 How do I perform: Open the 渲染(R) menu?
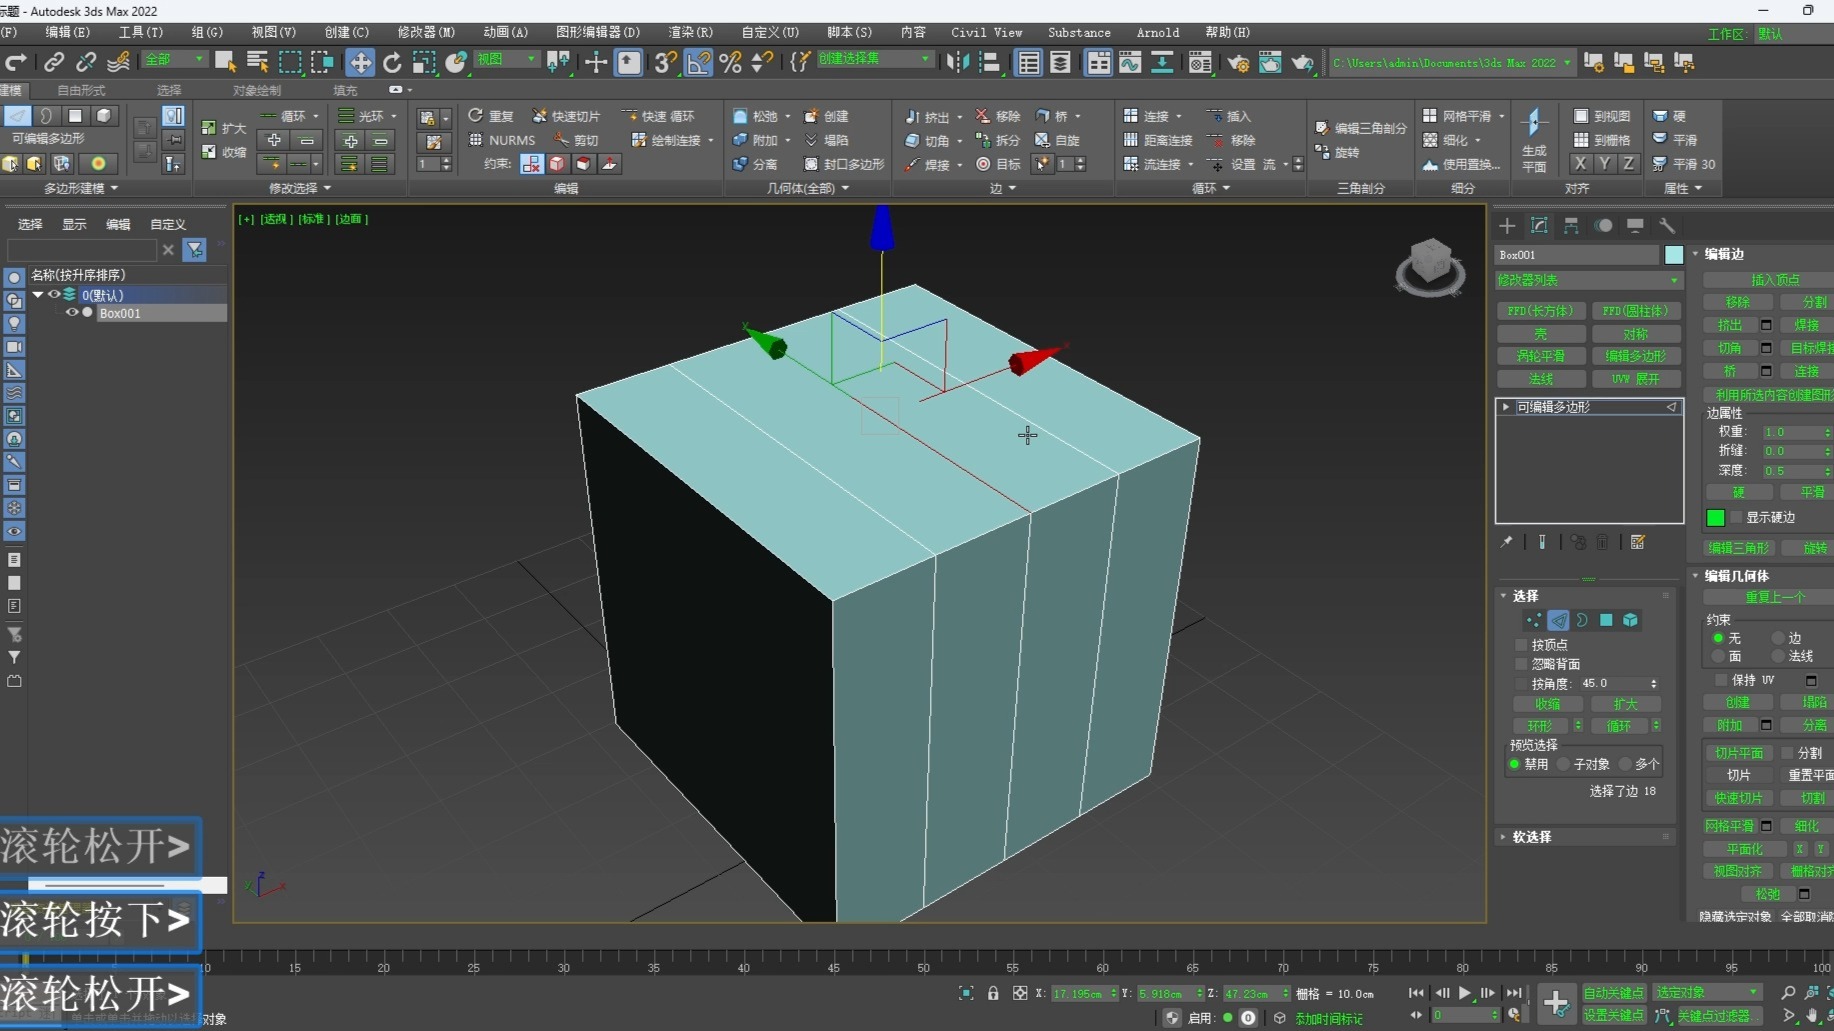(x=690, y=32)
